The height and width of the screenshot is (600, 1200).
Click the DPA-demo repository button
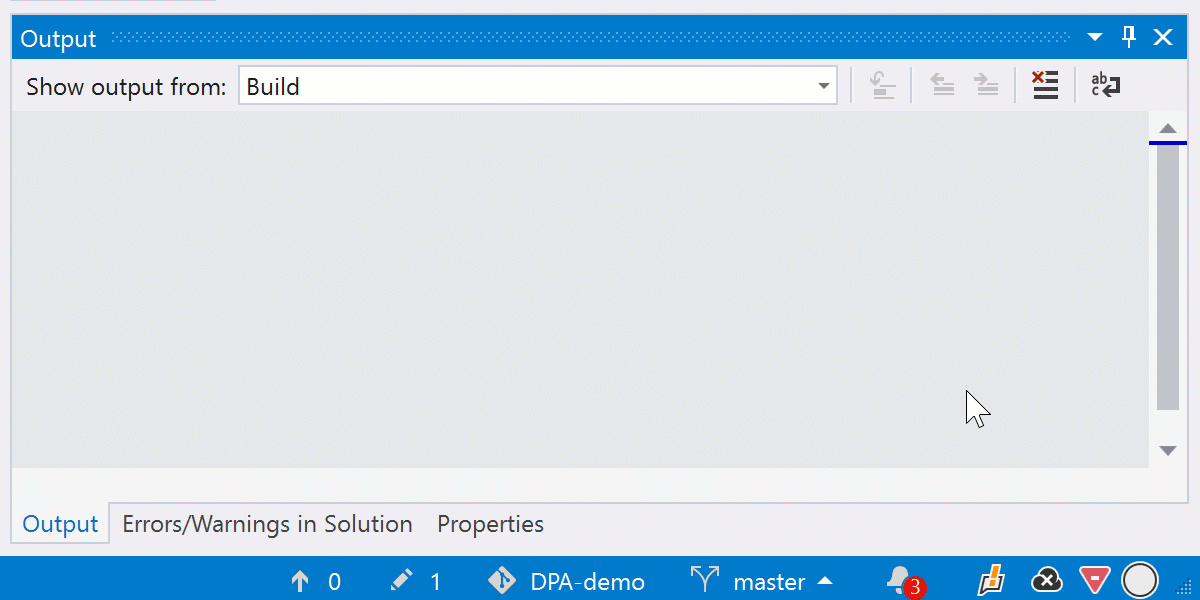tap(567, 581)
